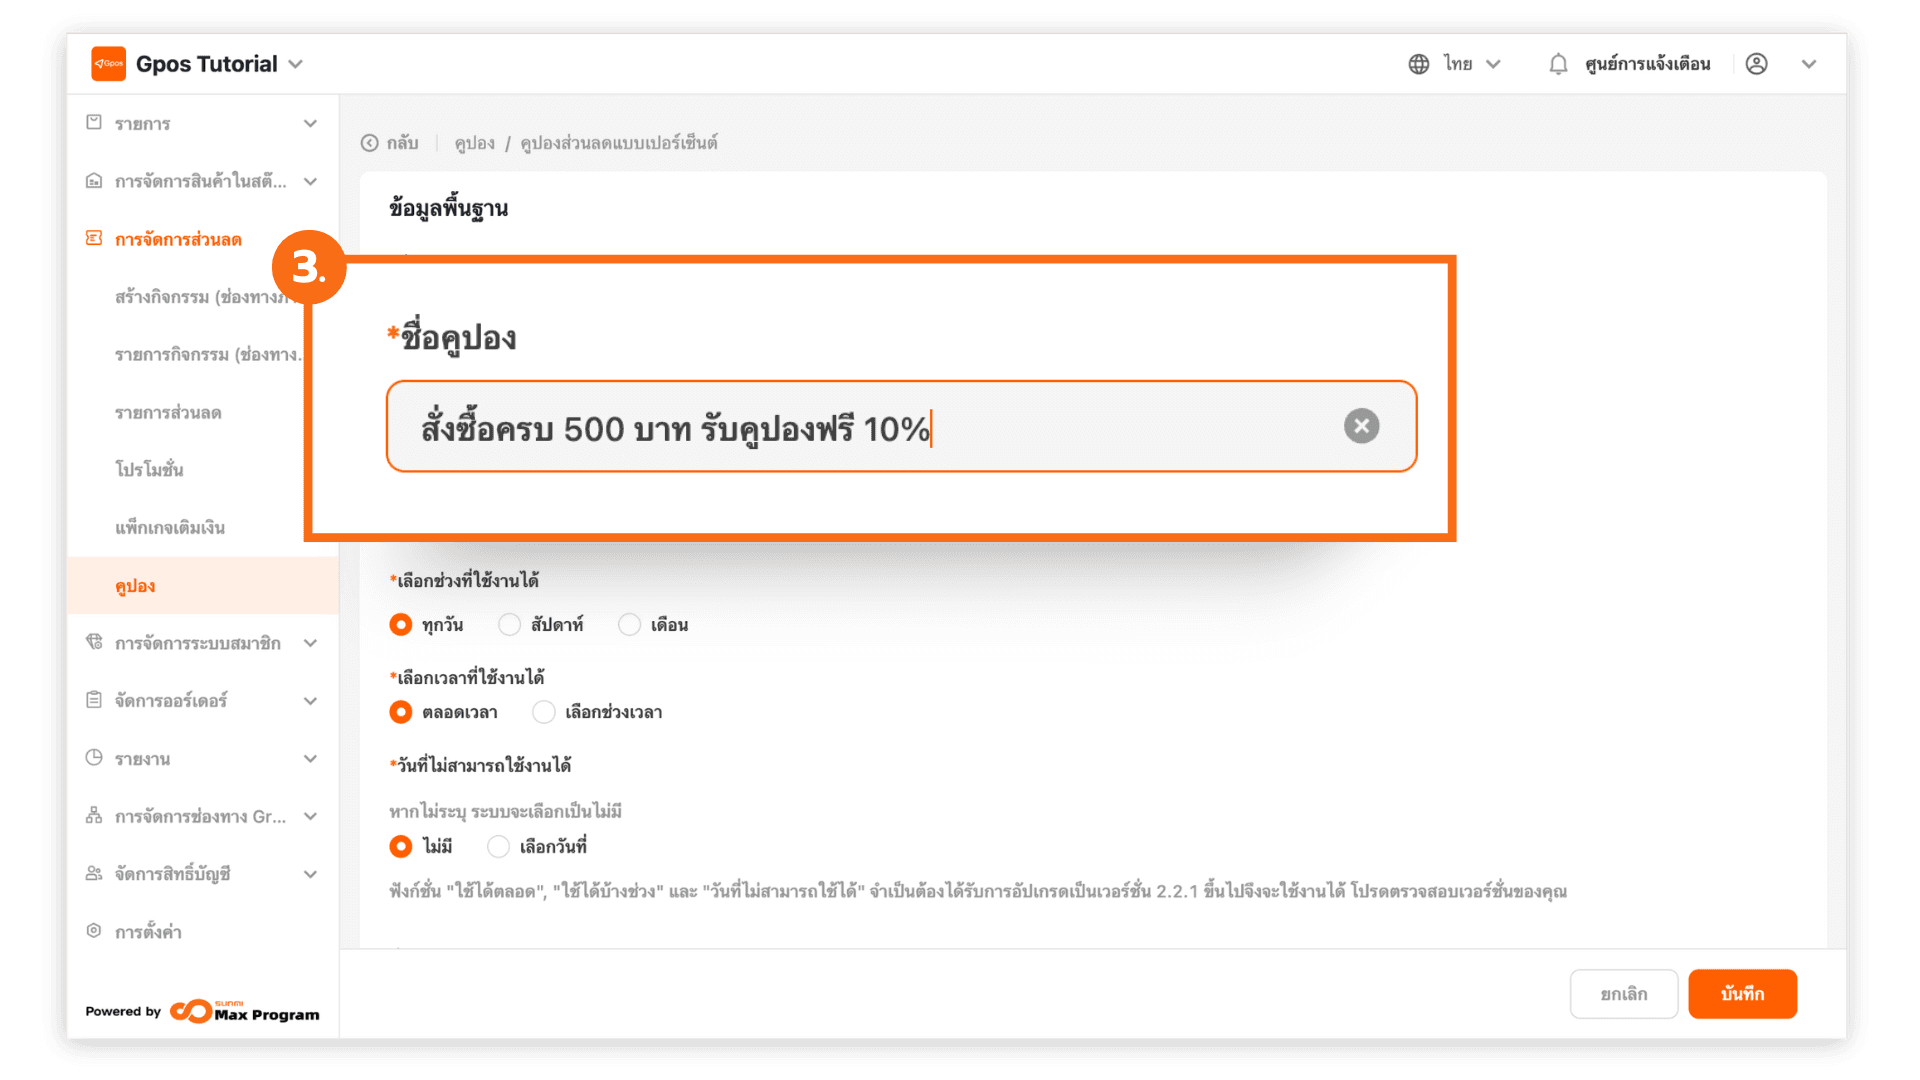Choose the เลือกช่วงเวลา radio option
The image size is (1920, 1080).
tap(544, 712)
